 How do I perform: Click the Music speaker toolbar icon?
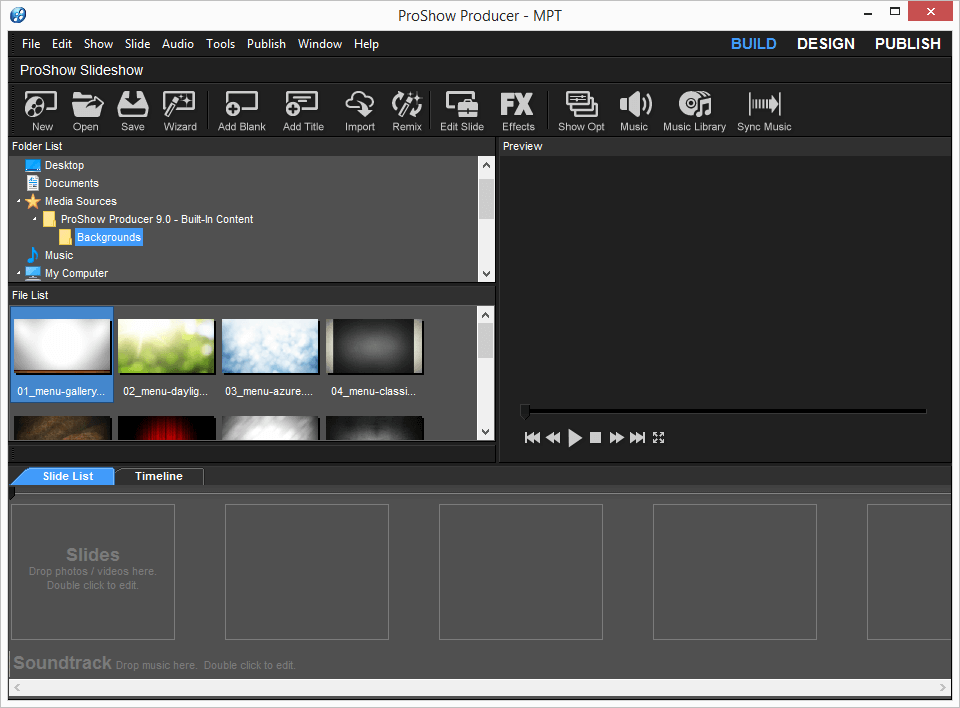point(634,111)
